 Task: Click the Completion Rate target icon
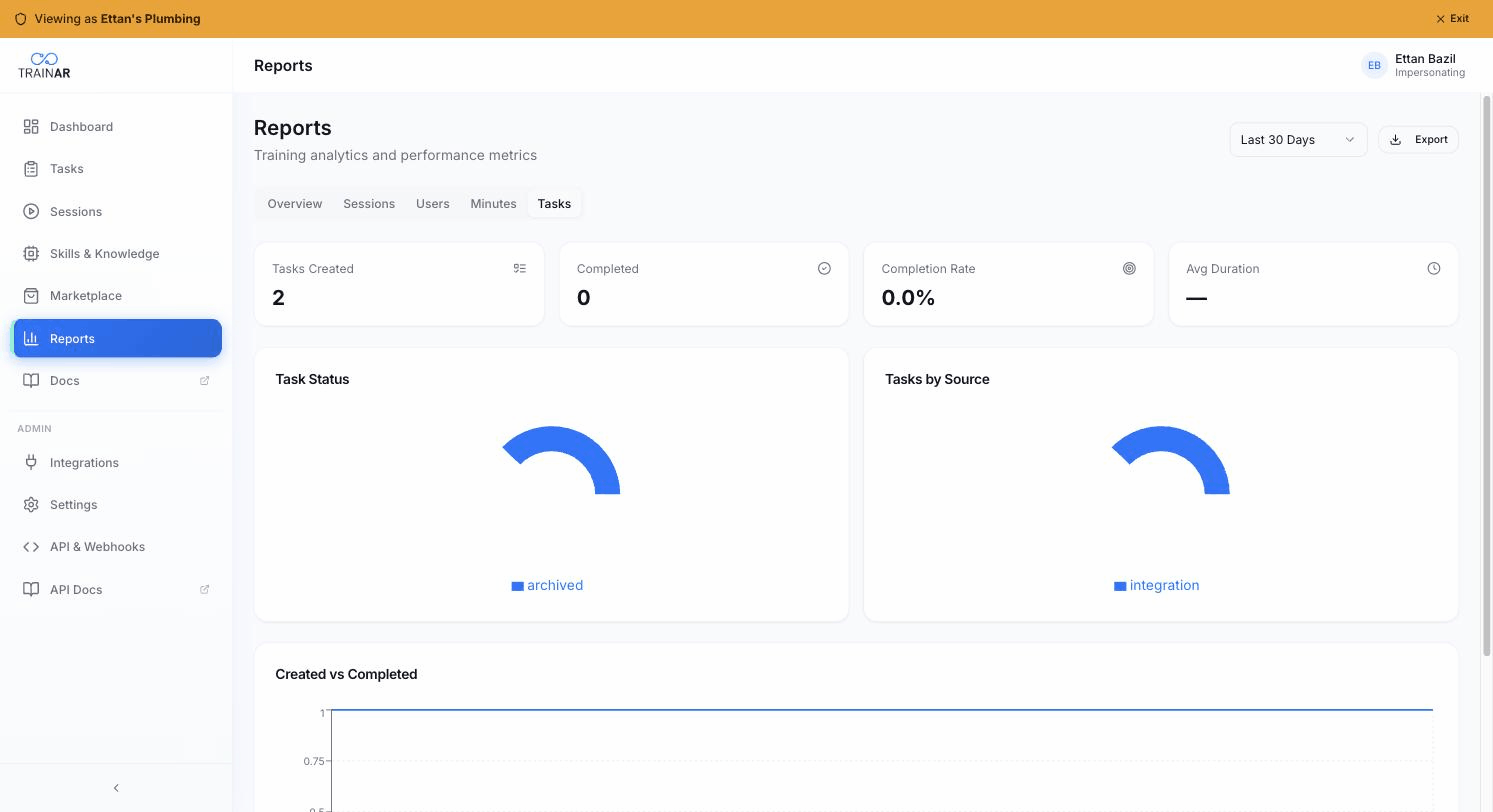1129,268
